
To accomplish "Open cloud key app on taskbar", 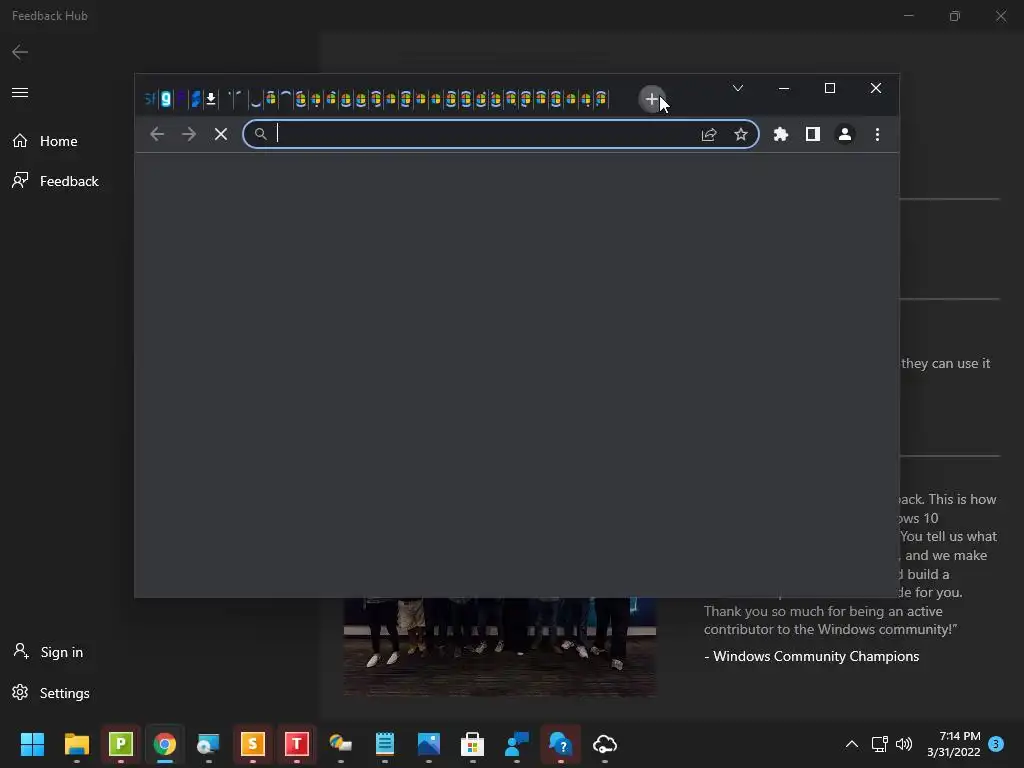I will click(x=605, y=744).
